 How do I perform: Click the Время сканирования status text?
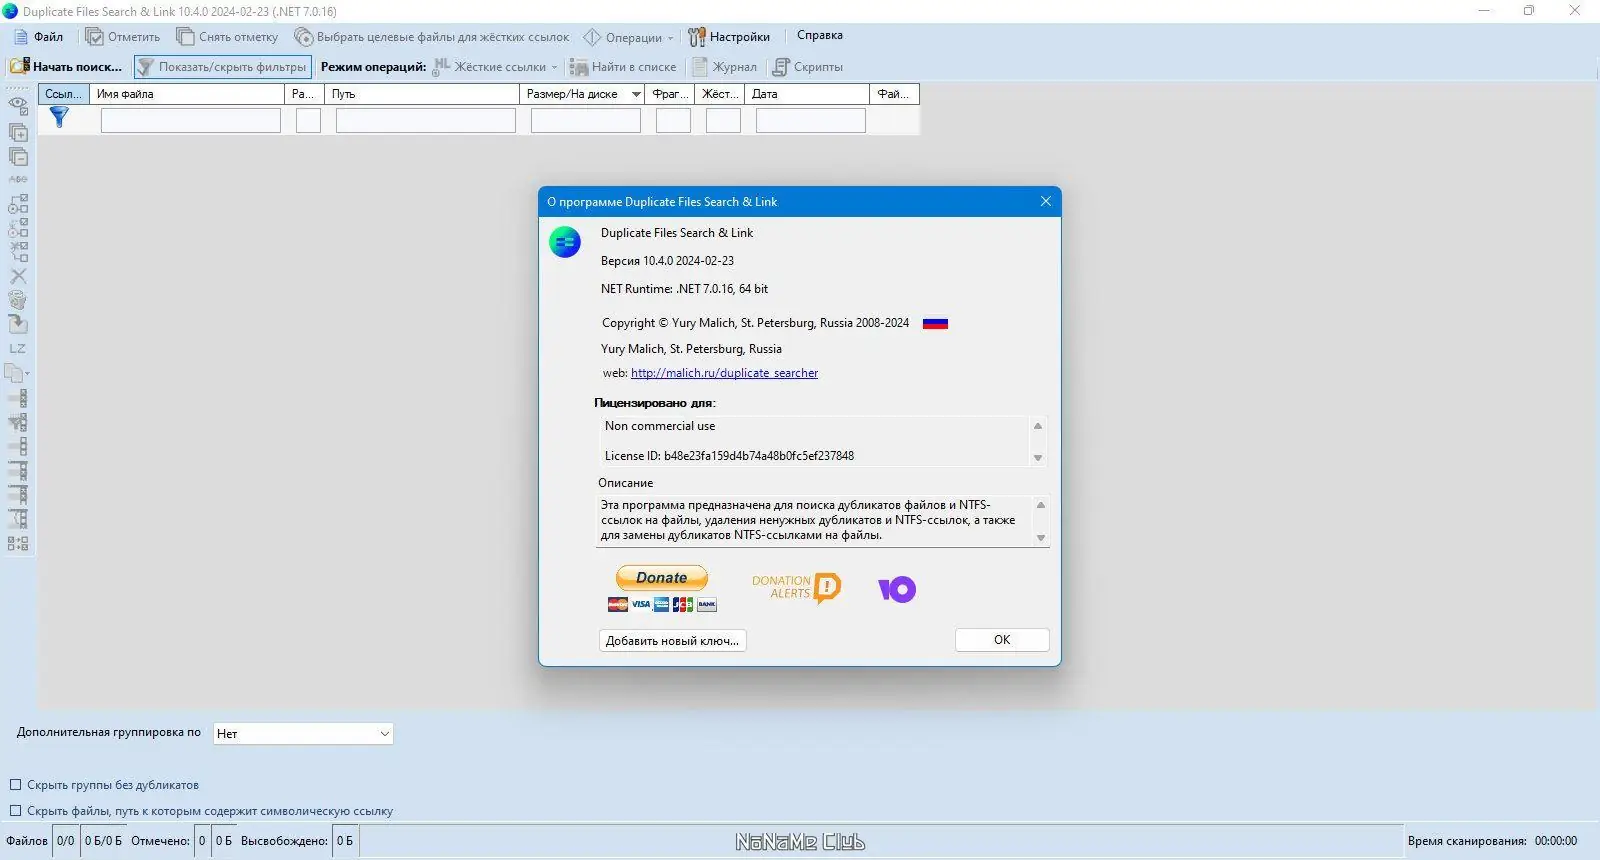click(x=1467, y=841)
